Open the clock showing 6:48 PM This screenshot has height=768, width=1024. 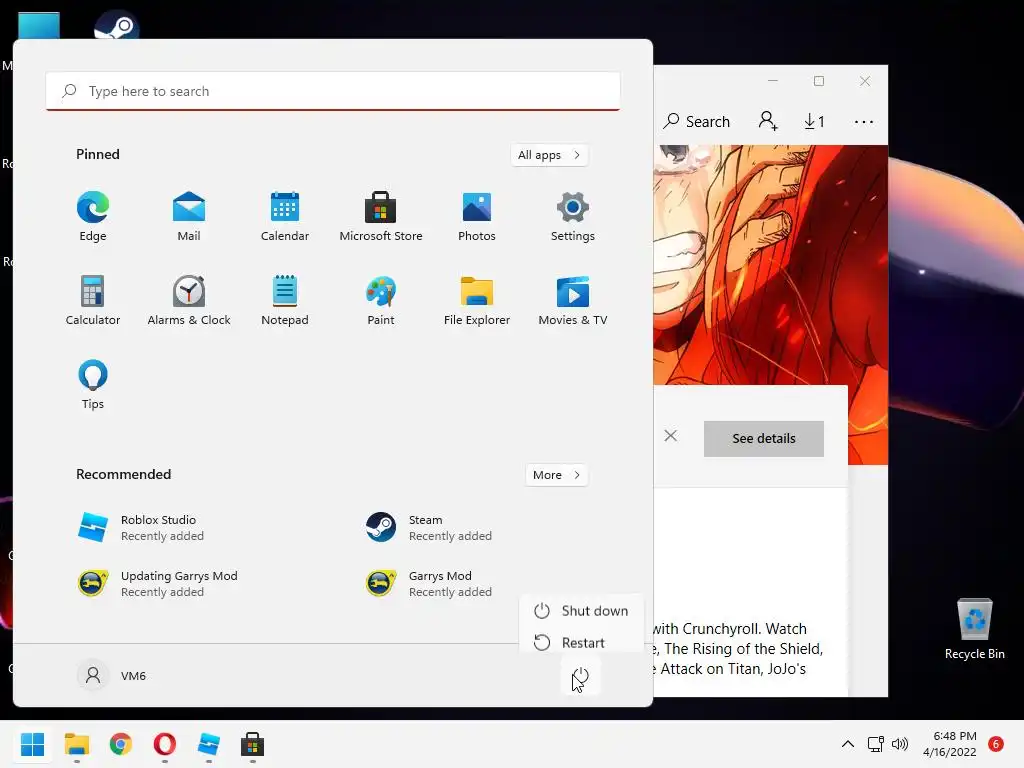[950, 744]
